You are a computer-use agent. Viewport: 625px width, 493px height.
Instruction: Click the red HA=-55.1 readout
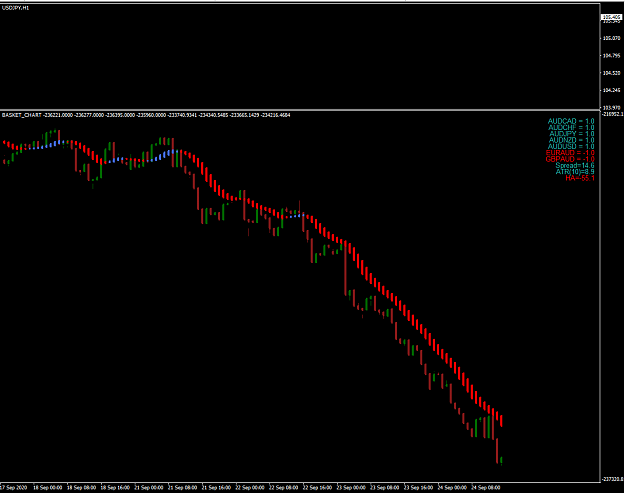[x=580, y=178]
